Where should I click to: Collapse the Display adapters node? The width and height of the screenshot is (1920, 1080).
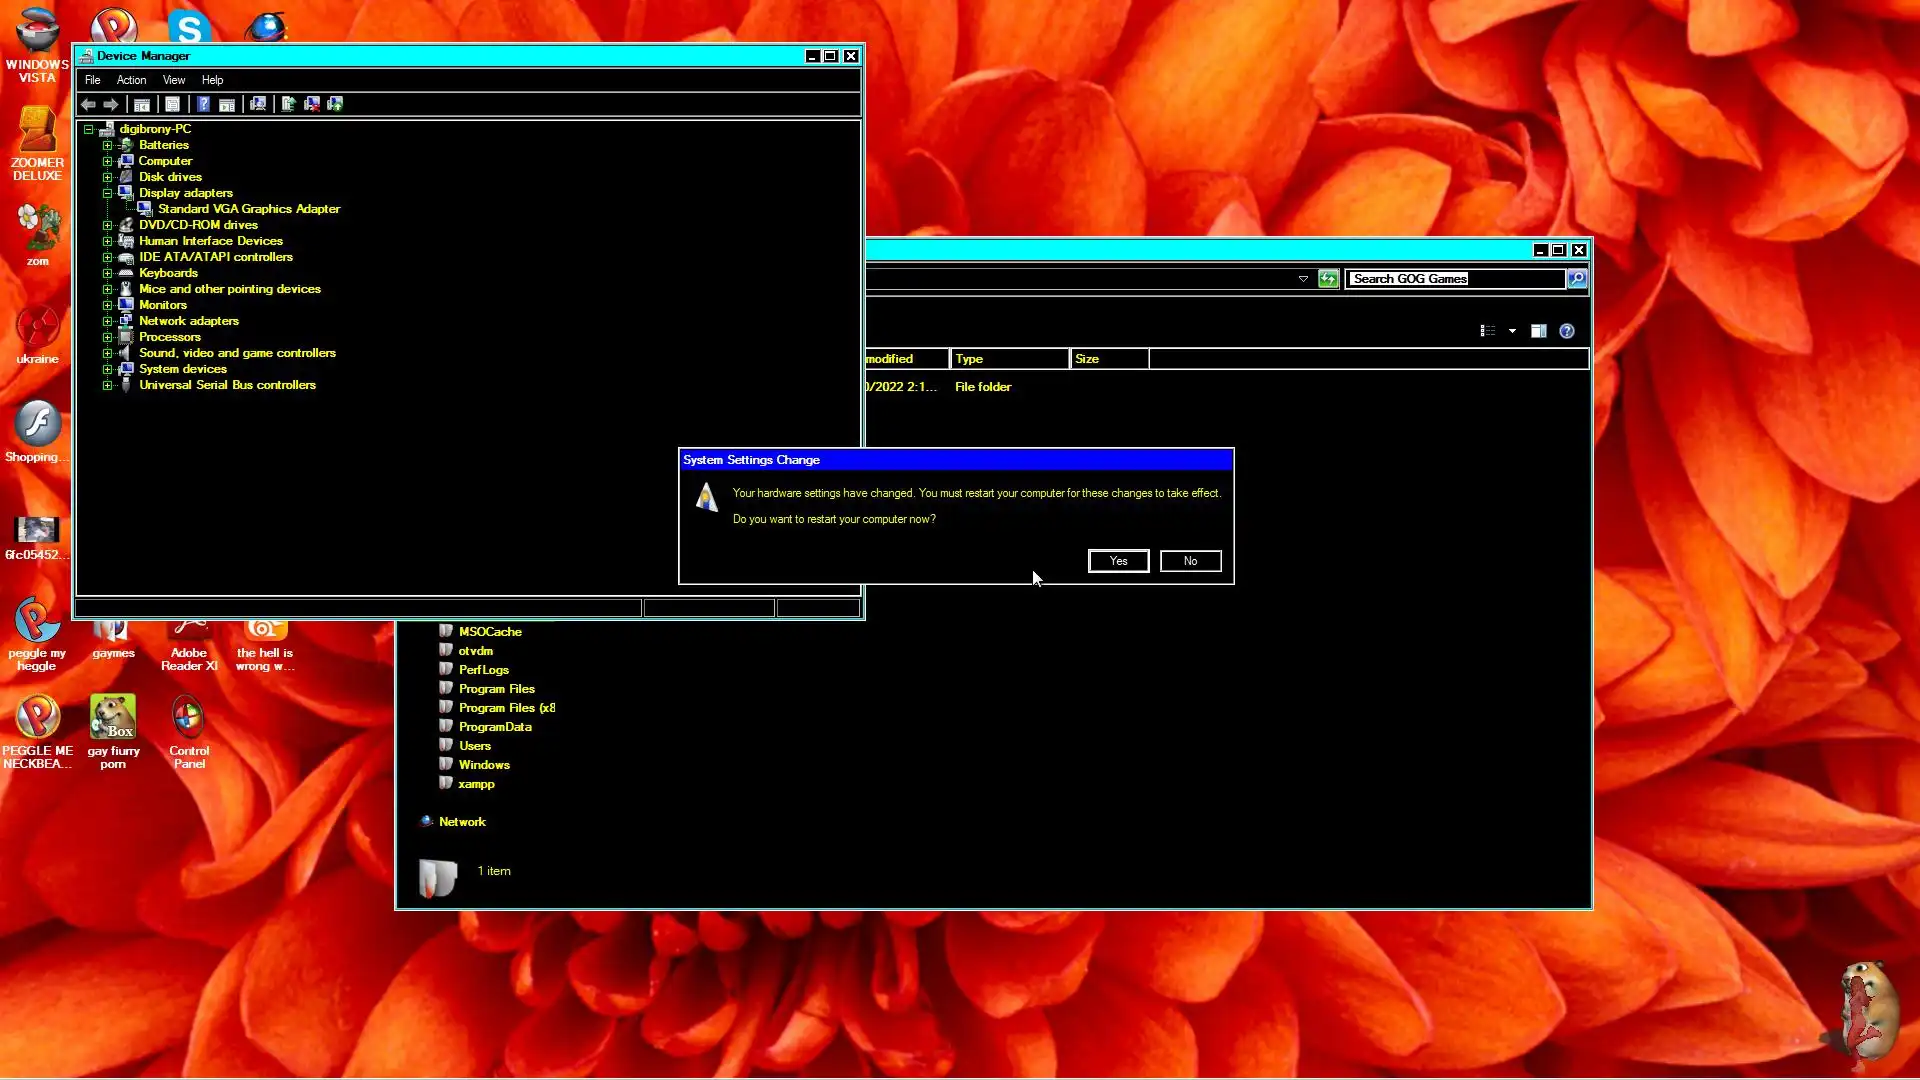pos(107,193)
